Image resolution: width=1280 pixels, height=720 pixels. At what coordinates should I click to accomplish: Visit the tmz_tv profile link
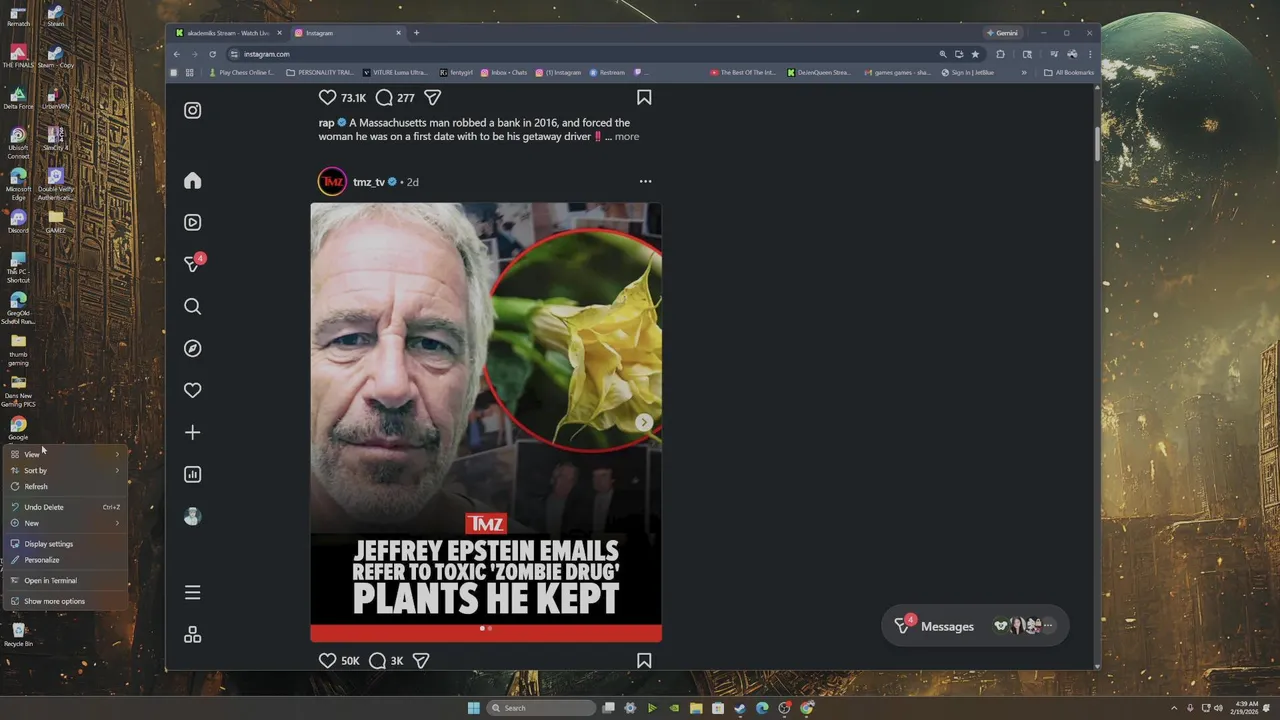(x=369, y=182)
